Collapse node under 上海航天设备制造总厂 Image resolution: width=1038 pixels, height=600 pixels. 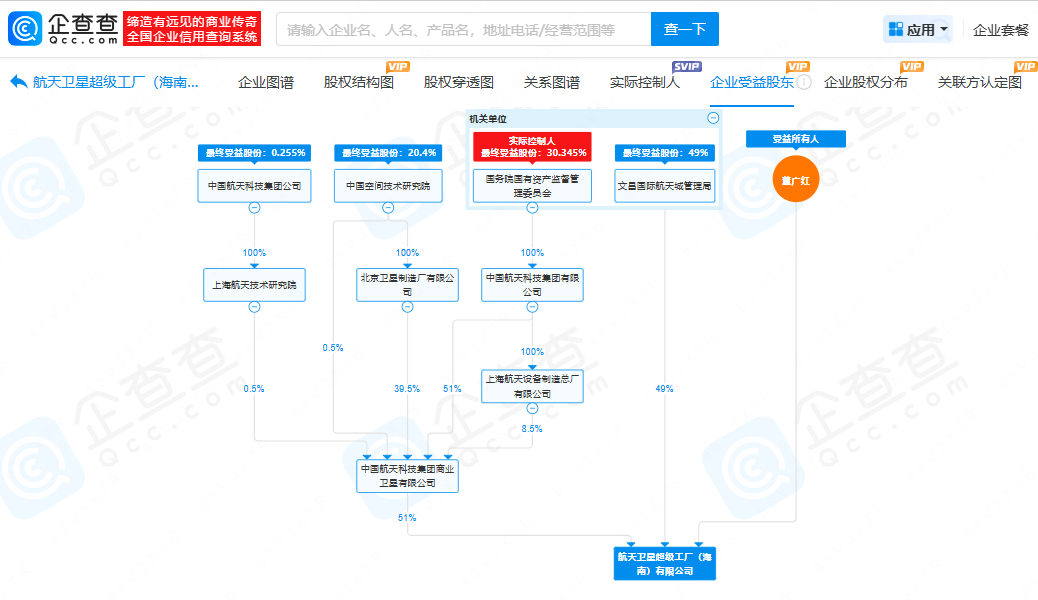click(x=532, y=409)
